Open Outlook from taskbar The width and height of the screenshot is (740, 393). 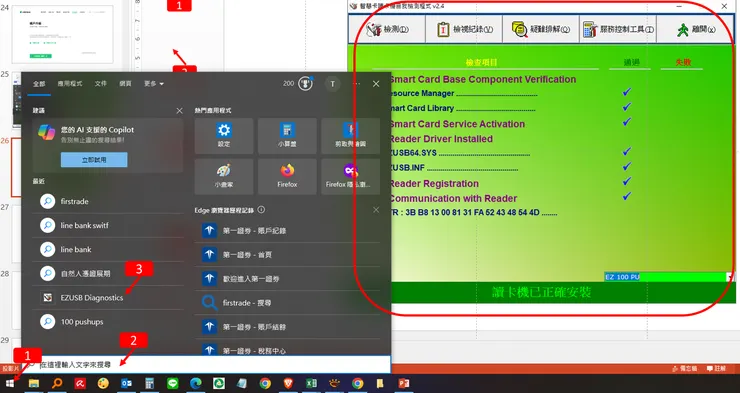(x=126, y=384)
